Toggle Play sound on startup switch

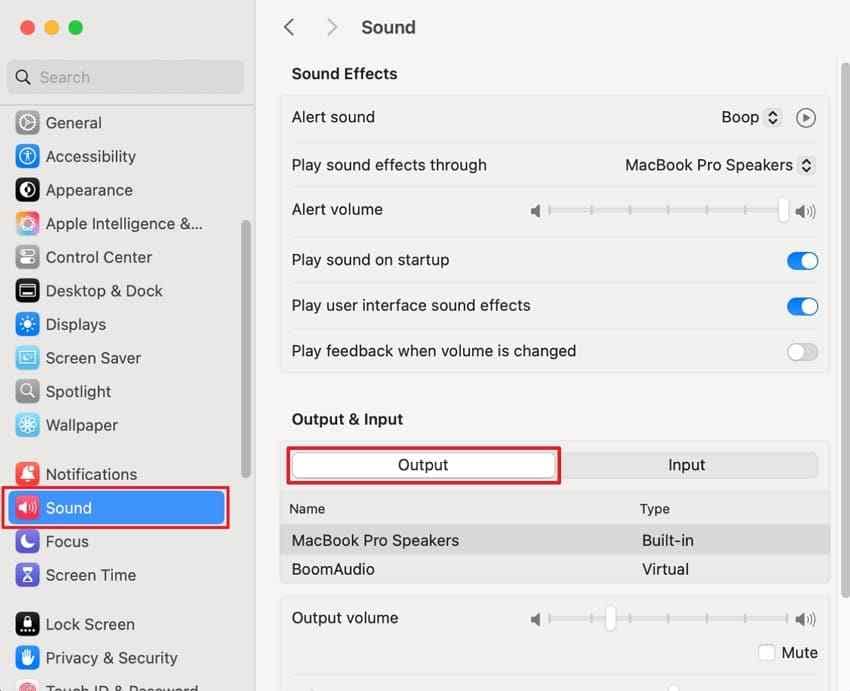coord(802,261)
